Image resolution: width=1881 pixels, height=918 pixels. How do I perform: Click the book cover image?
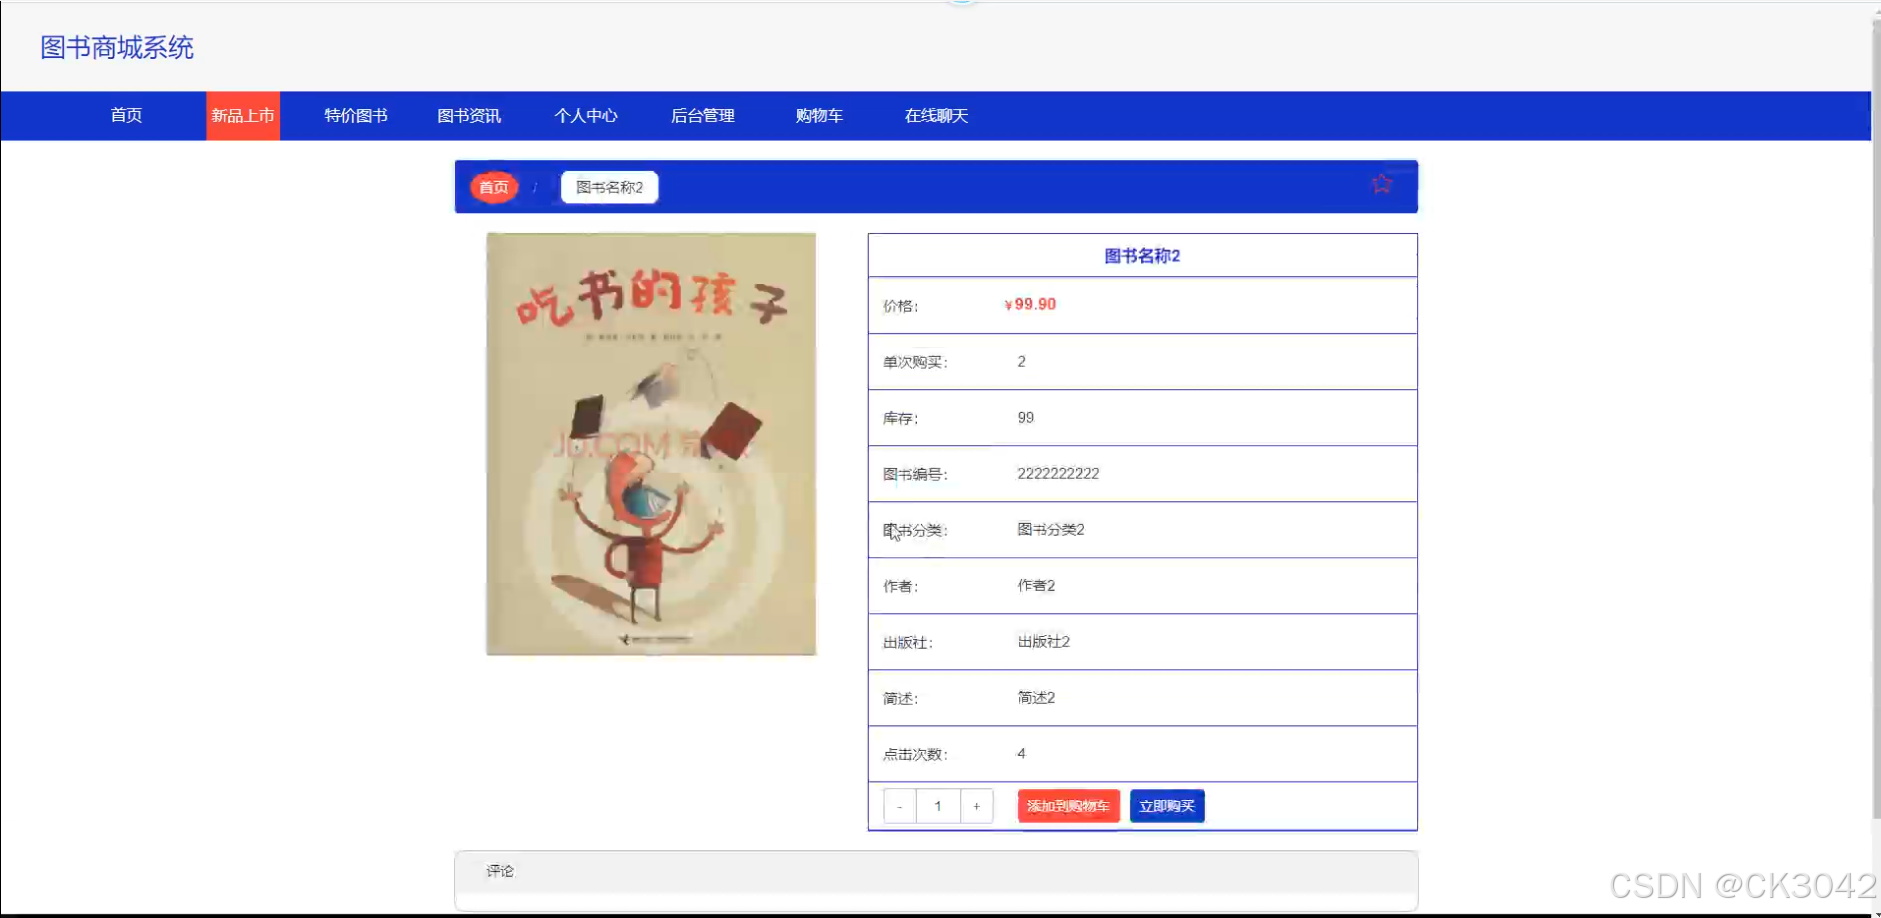coord(651,444)
